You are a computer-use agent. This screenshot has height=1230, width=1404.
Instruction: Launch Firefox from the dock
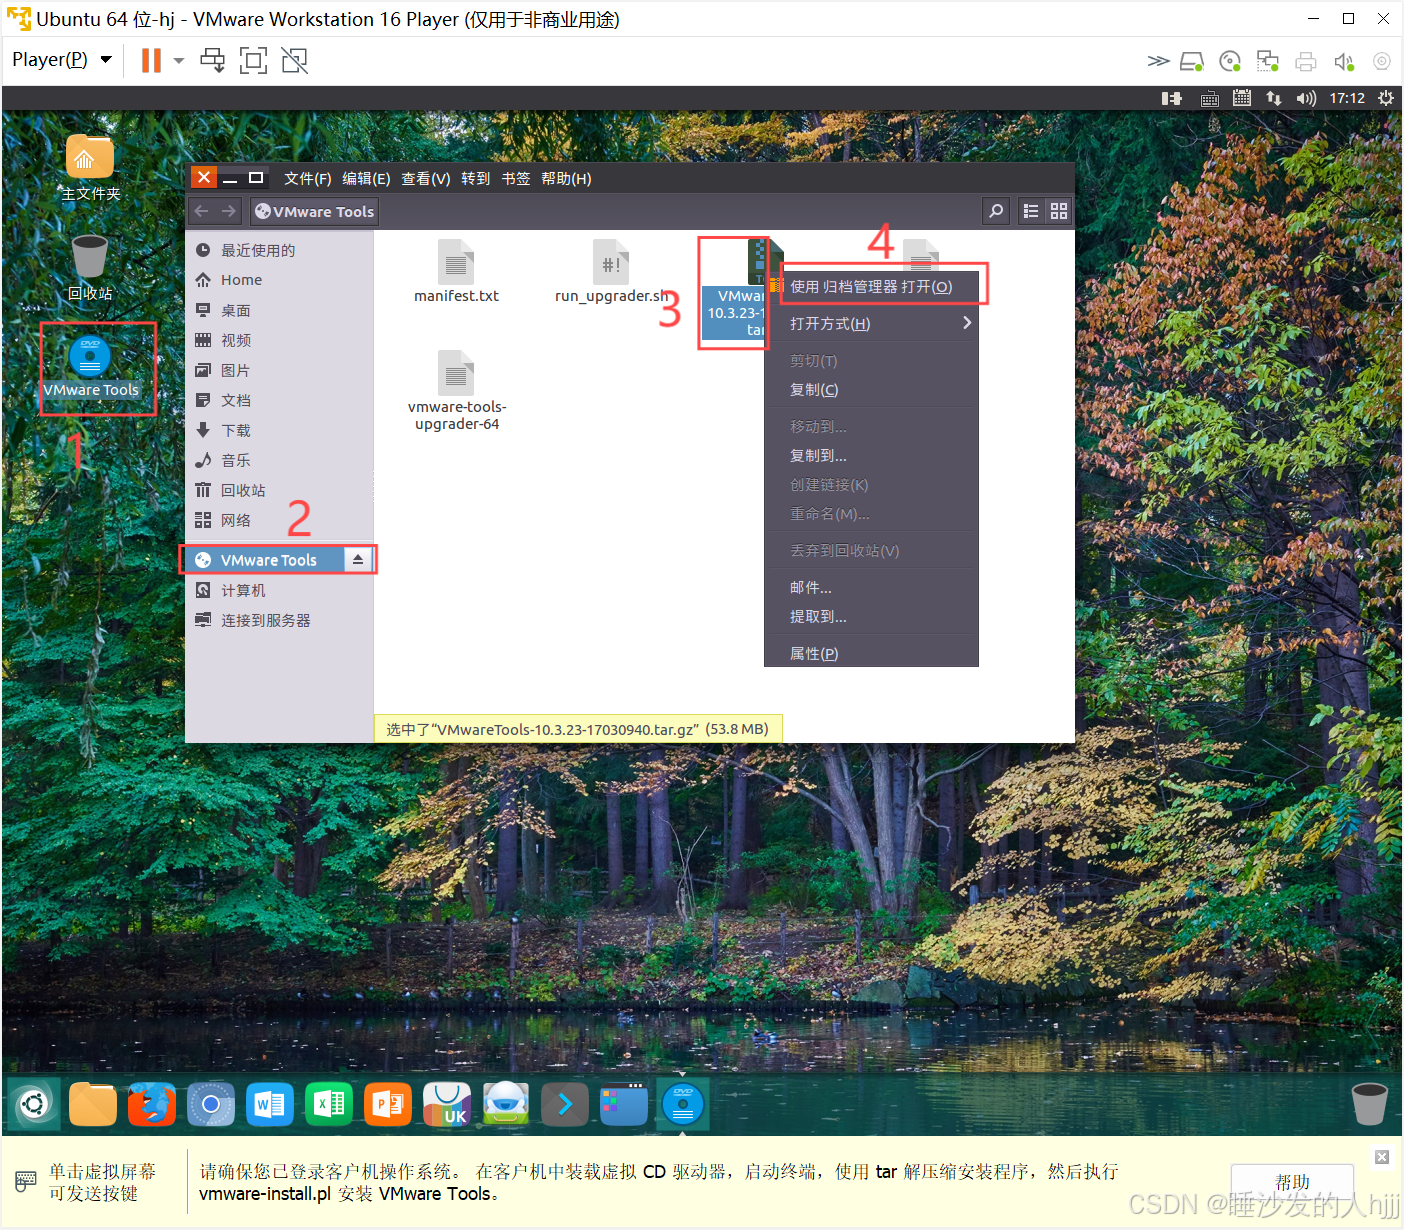click(152, 1105)
